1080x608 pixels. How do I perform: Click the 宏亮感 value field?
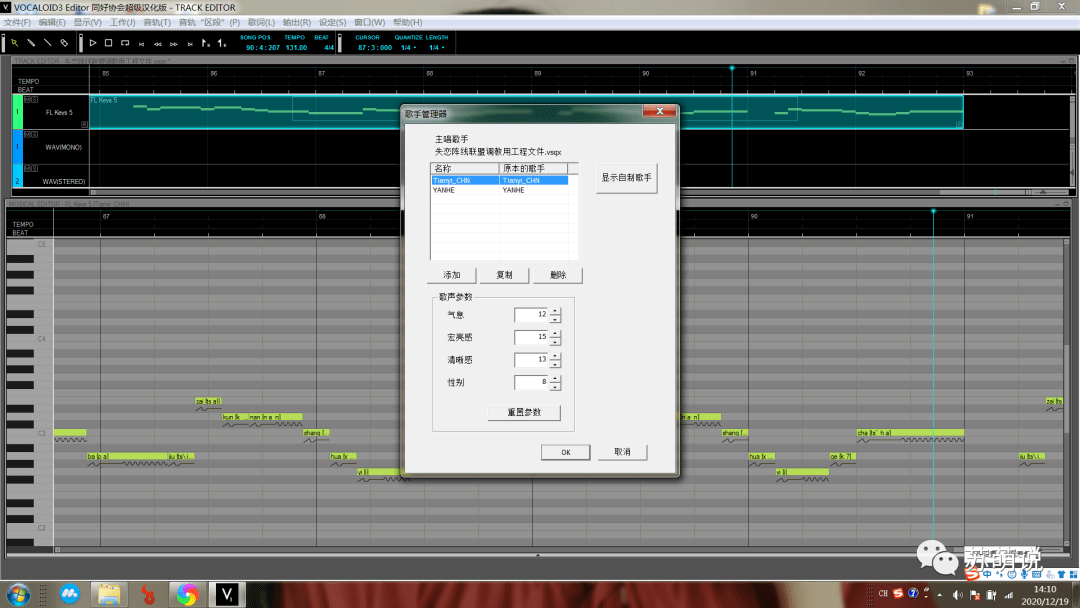[531, 337]
